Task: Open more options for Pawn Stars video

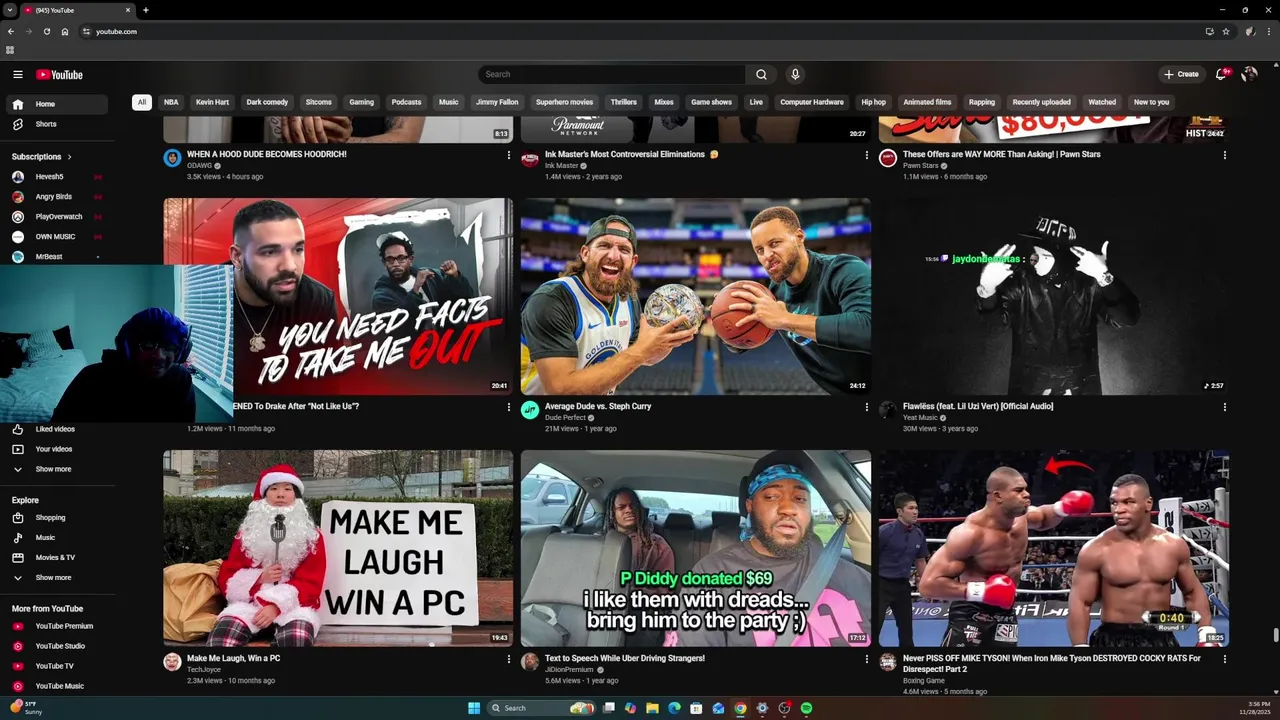Action: click(x=1224, y=155)
